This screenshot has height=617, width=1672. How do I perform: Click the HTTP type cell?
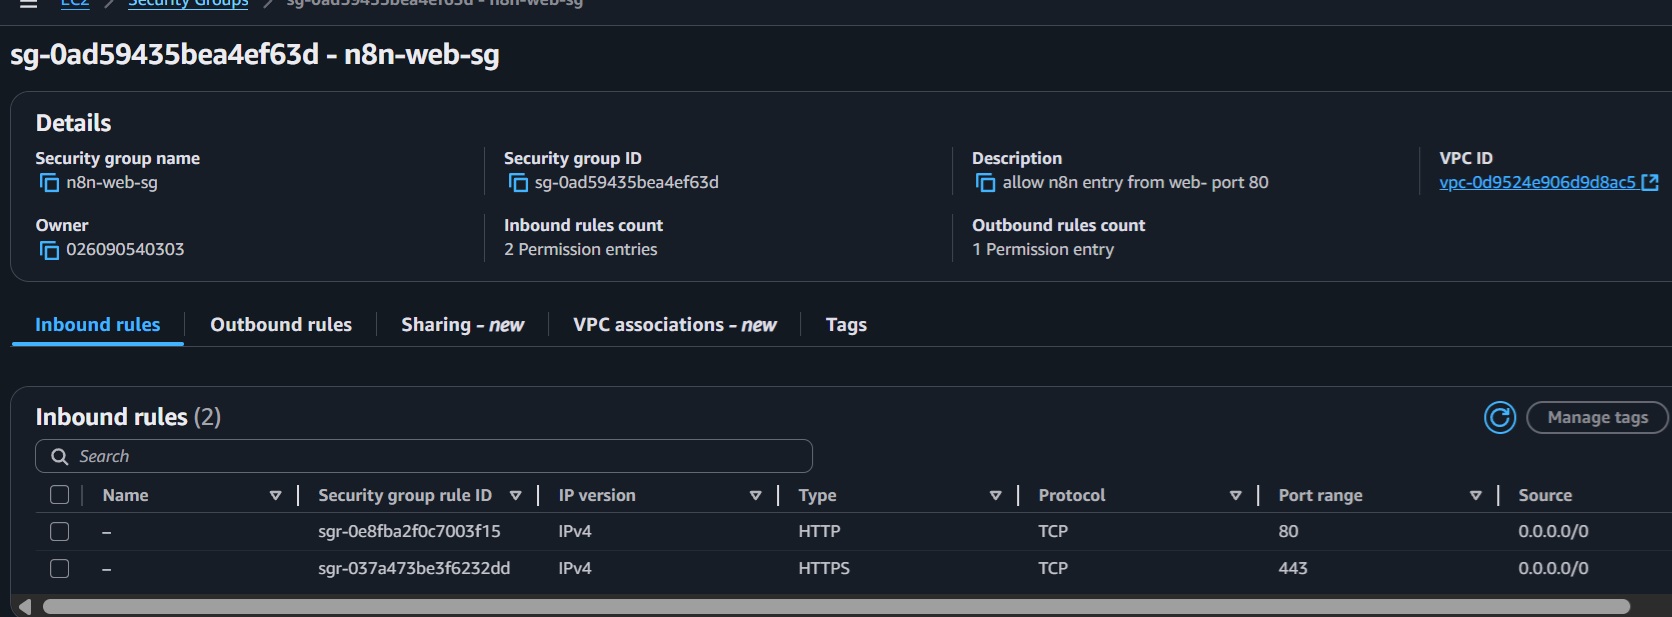pos(819,531)
